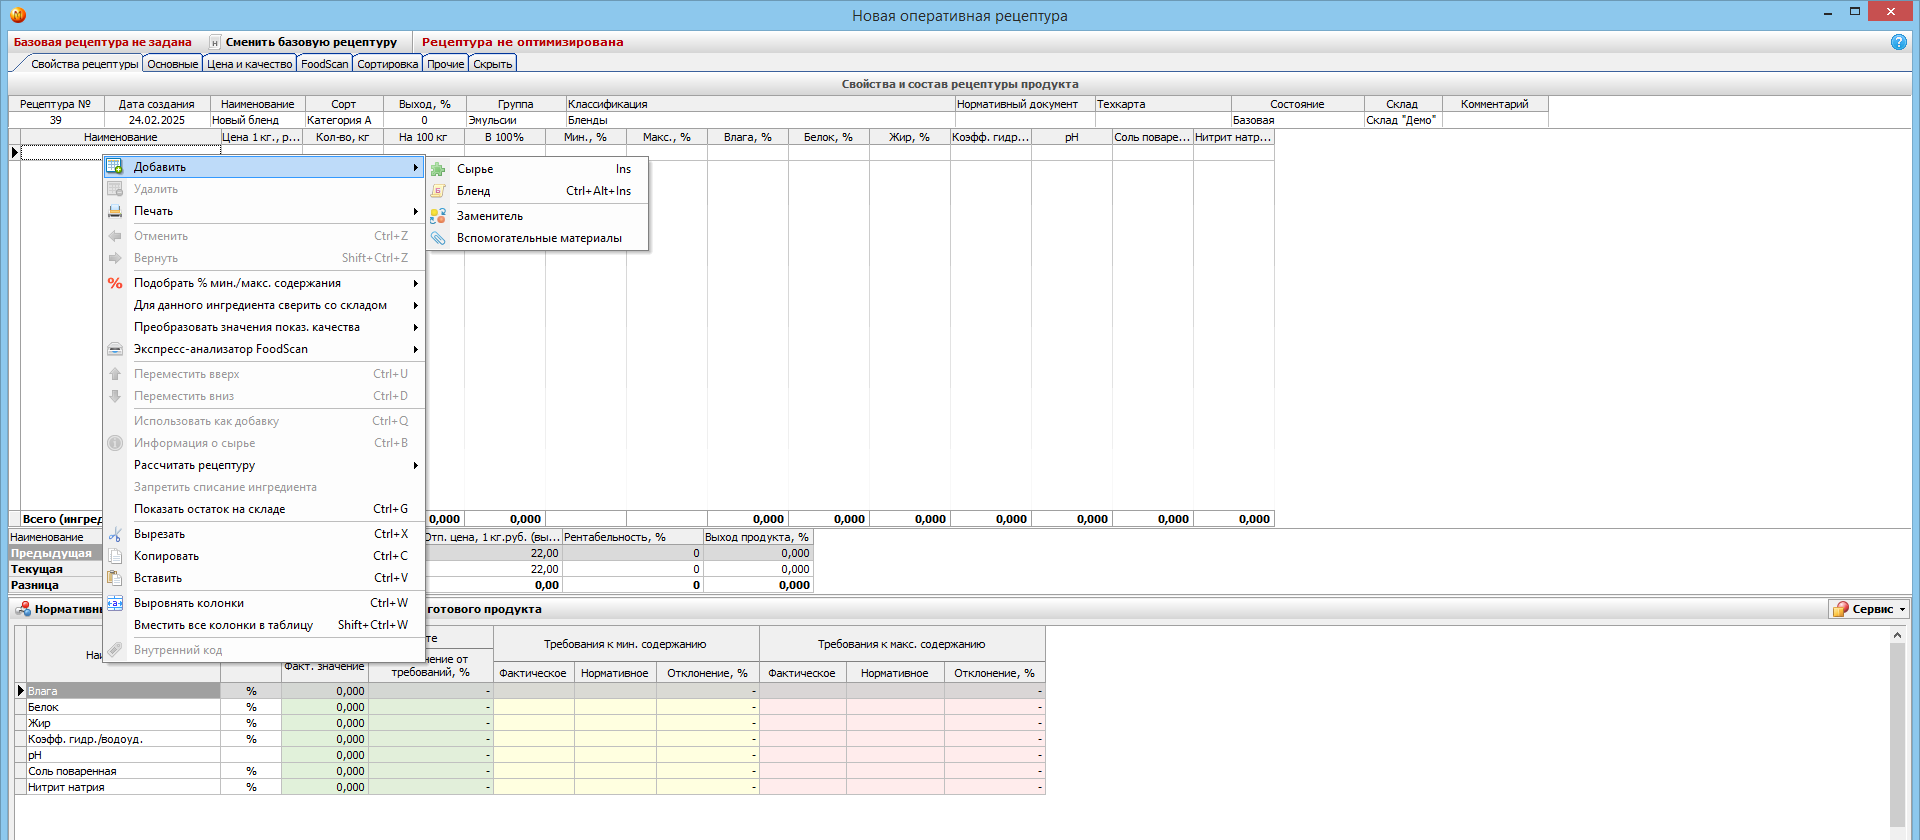Click the Заменитель icon in the submenu
The width and height of the screenshot is (1920, 840).
pos(438,216)
